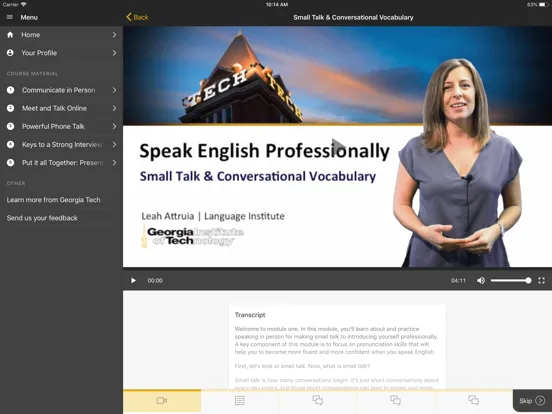Open the third discussion bubbles step
Image resolution: width=552 pixels, height=414 pixels.
pos(473,401)
